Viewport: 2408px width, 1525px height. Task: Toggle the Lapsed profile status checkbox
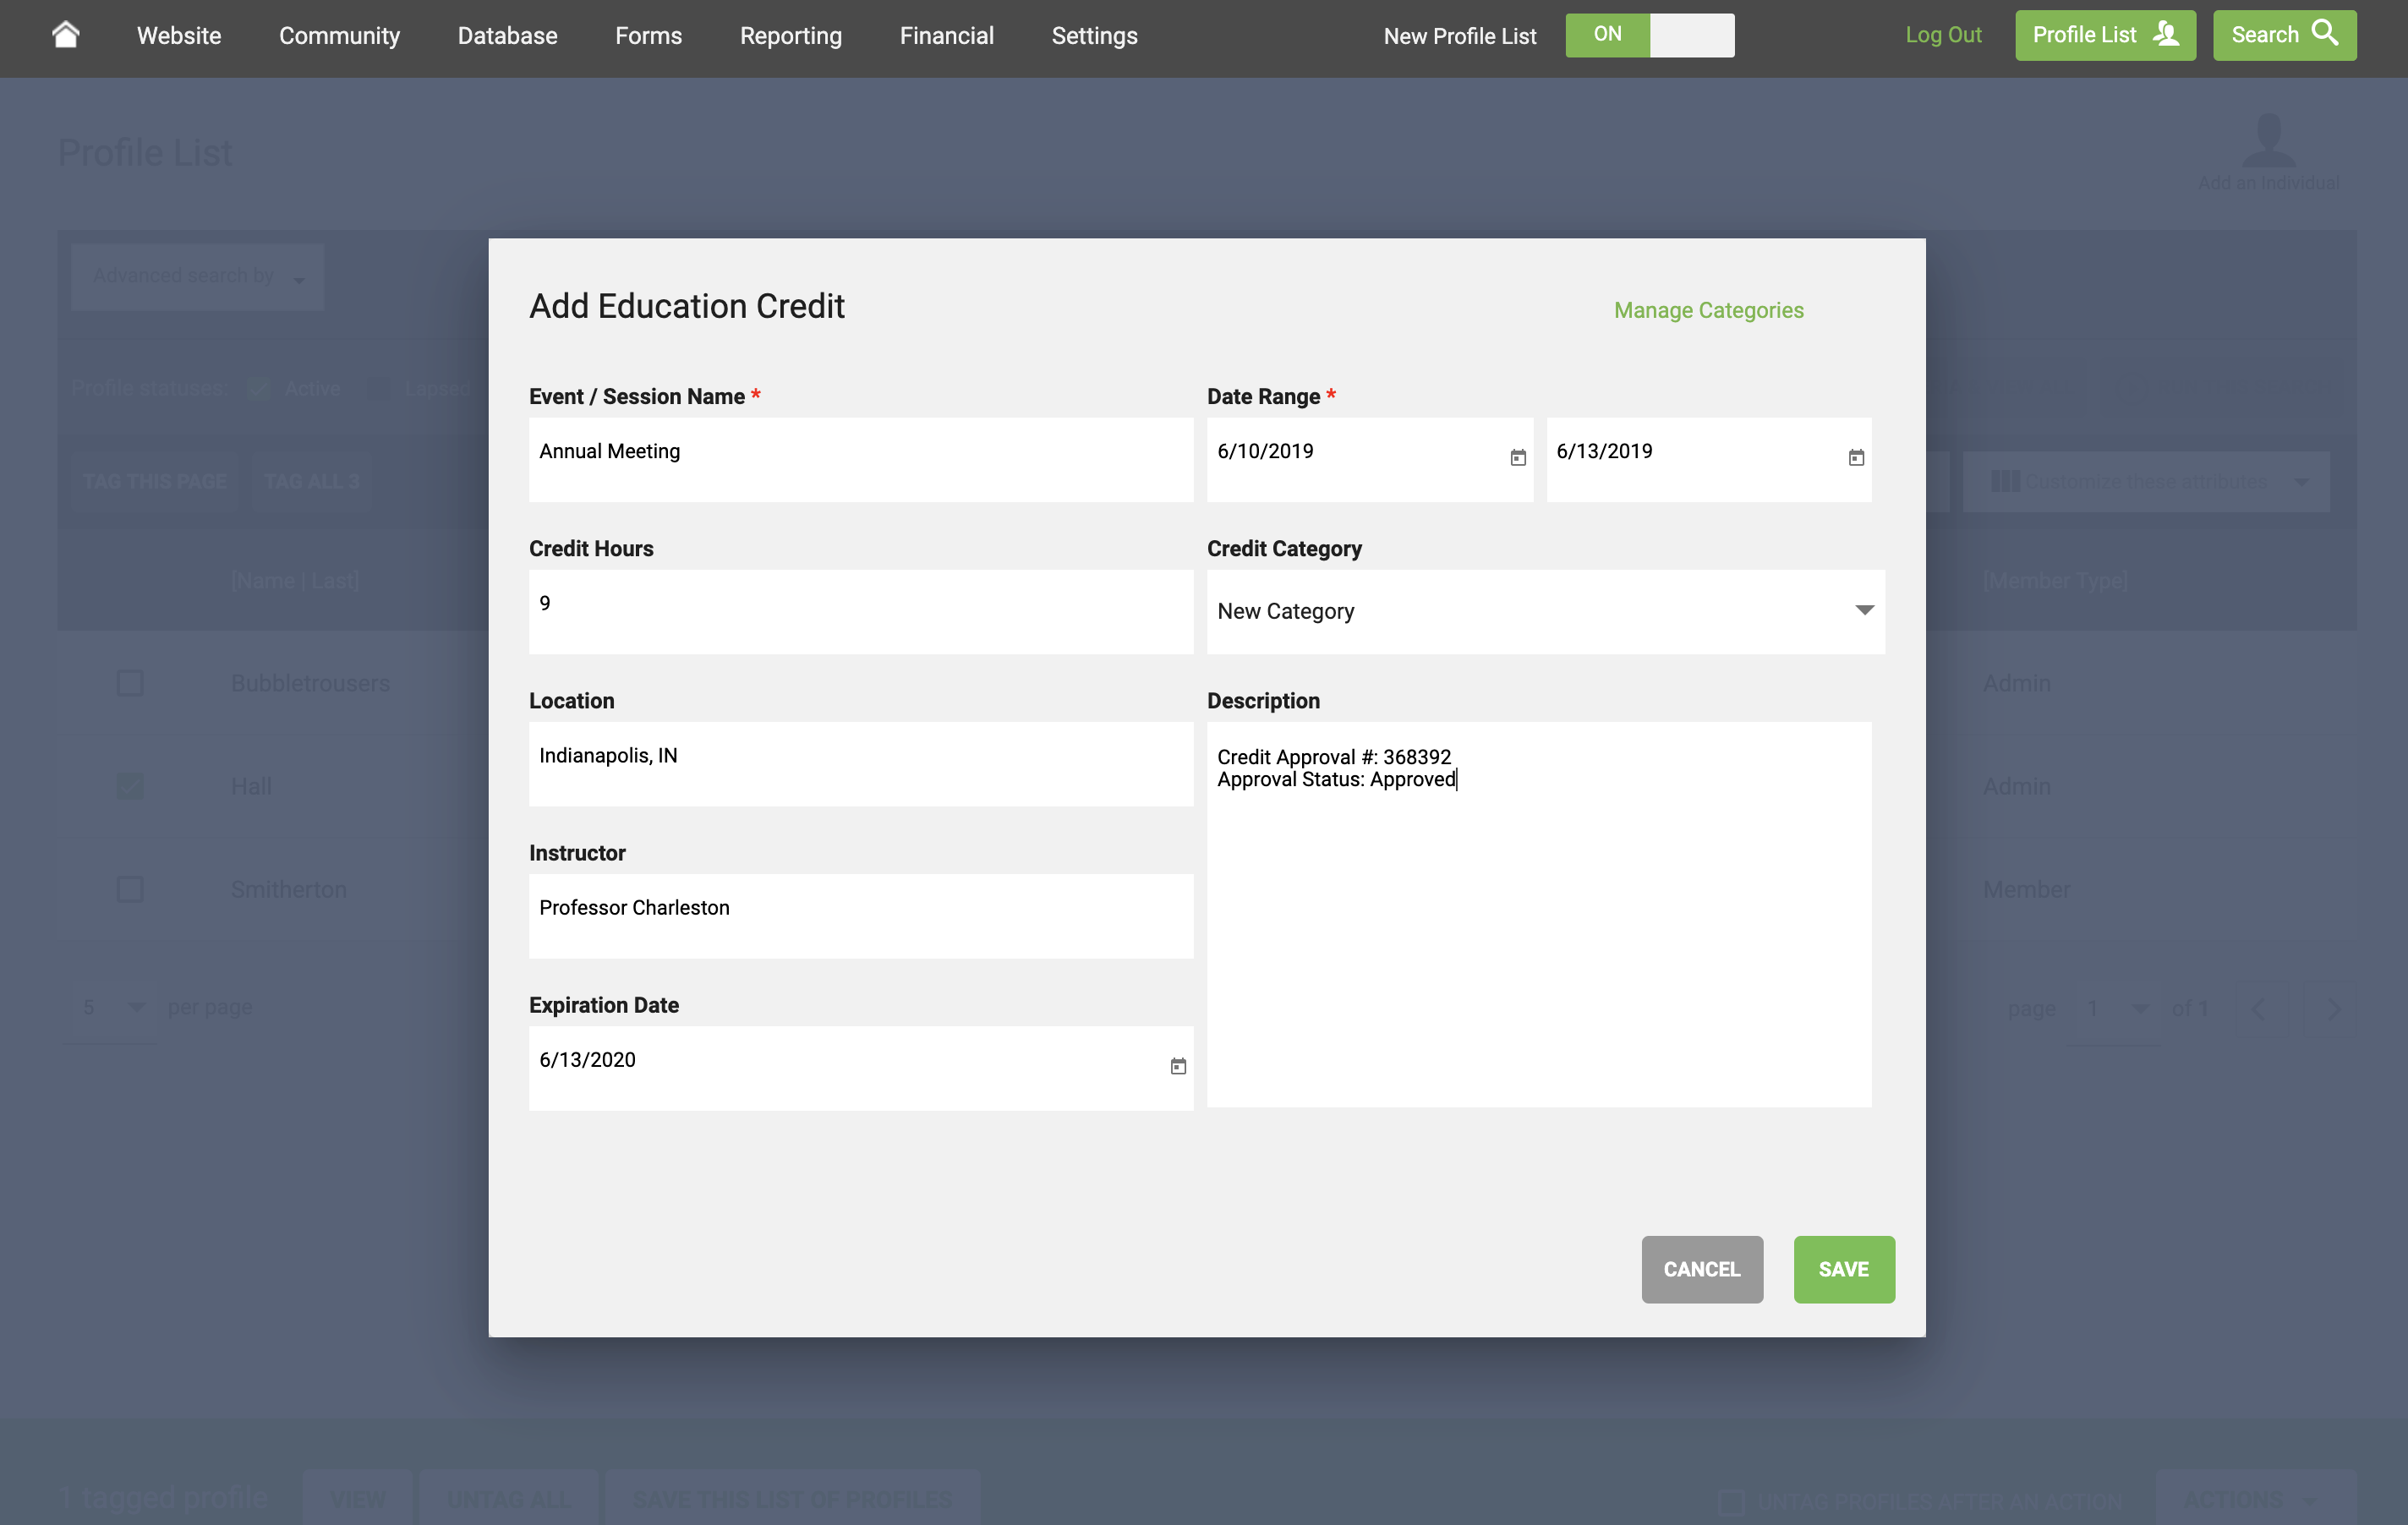click(x=378, y=388)
